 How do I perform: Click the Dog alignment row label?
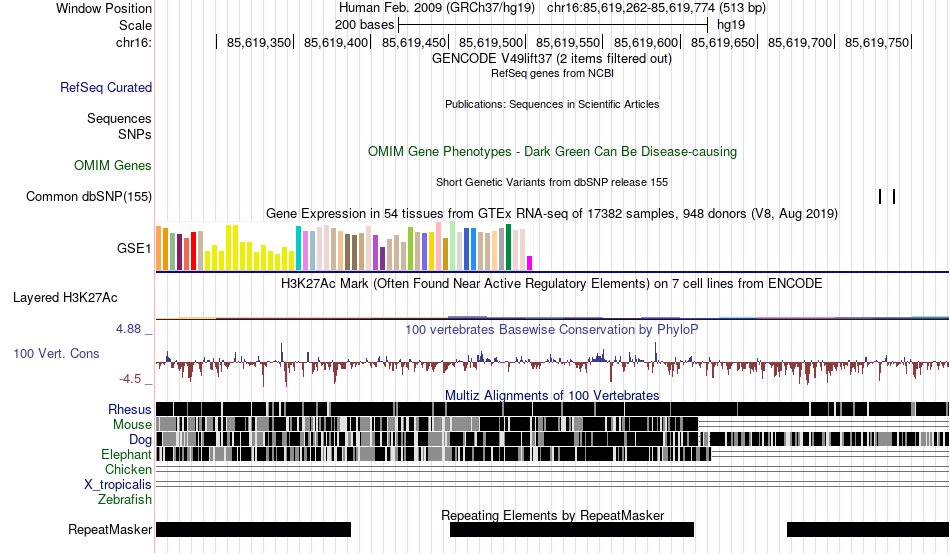(x=140, y=440)
